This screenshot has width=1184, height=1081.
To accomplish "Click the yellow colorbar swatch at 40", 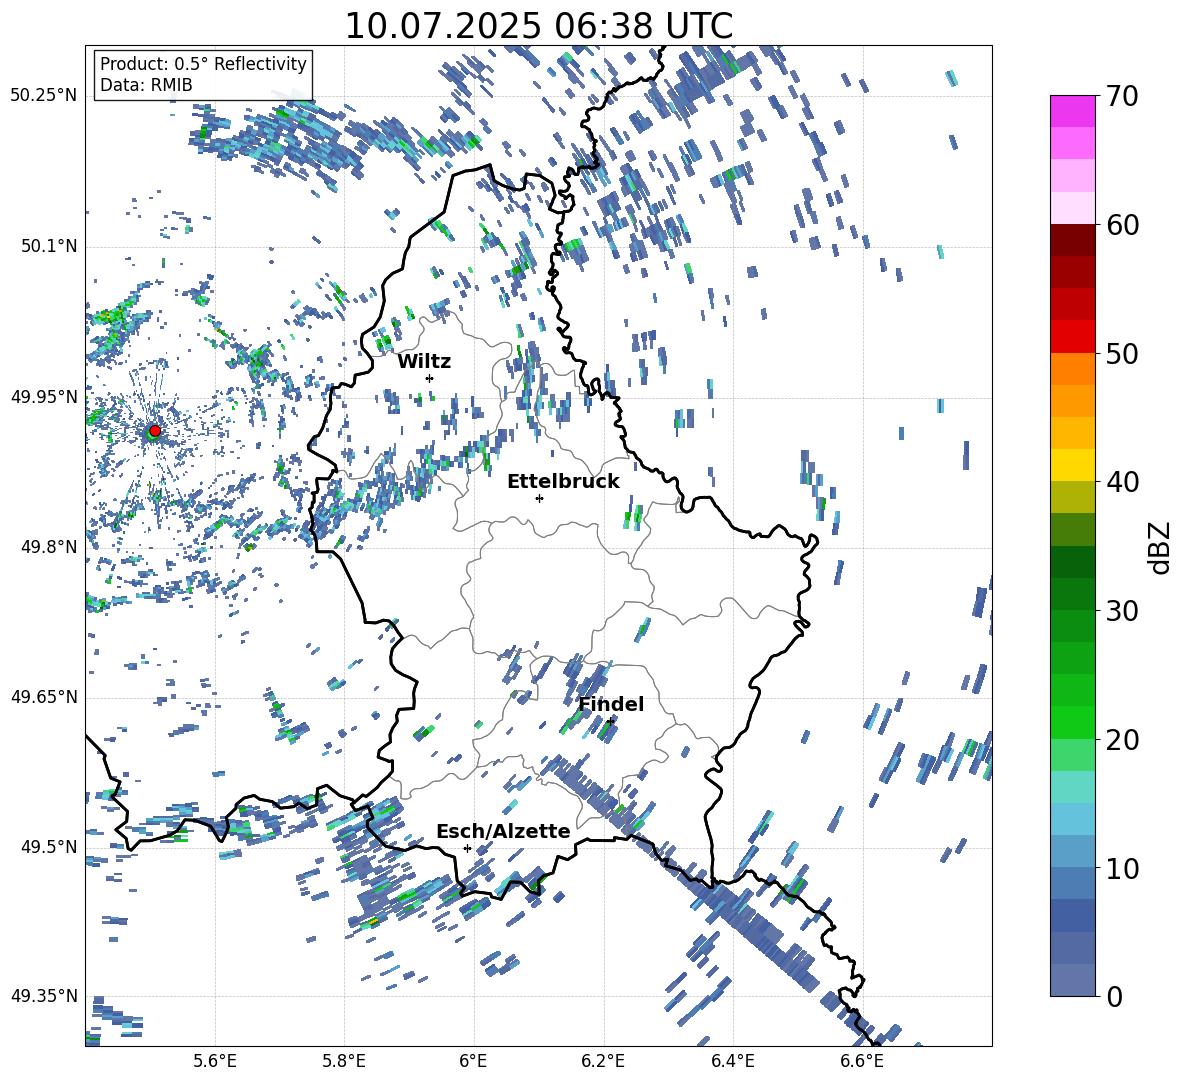I will pyautogui.click(x=1072, y=465).
